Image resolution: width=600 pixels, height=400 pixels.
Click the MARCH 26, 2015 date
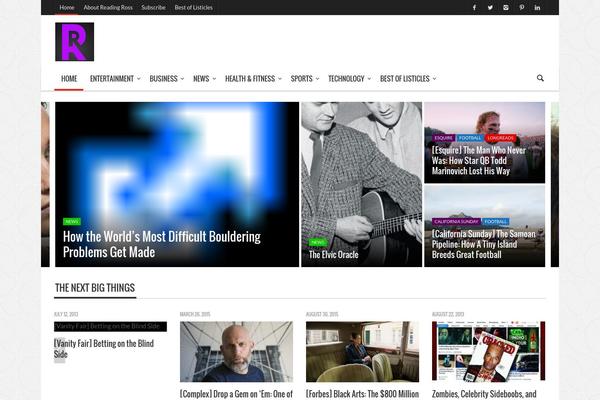pos(195,314)
